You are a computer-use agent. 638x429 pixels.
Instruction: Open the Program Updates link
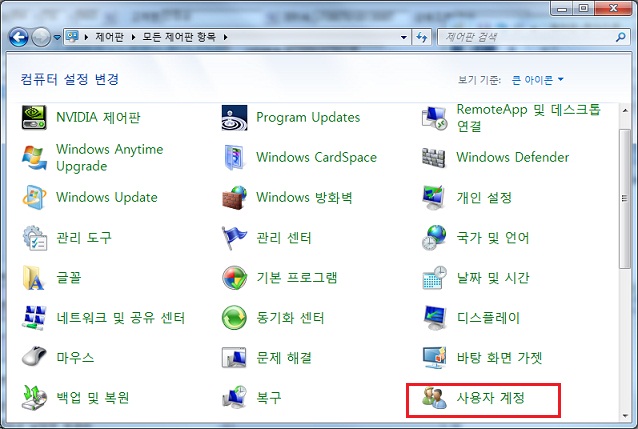point(307,117)
